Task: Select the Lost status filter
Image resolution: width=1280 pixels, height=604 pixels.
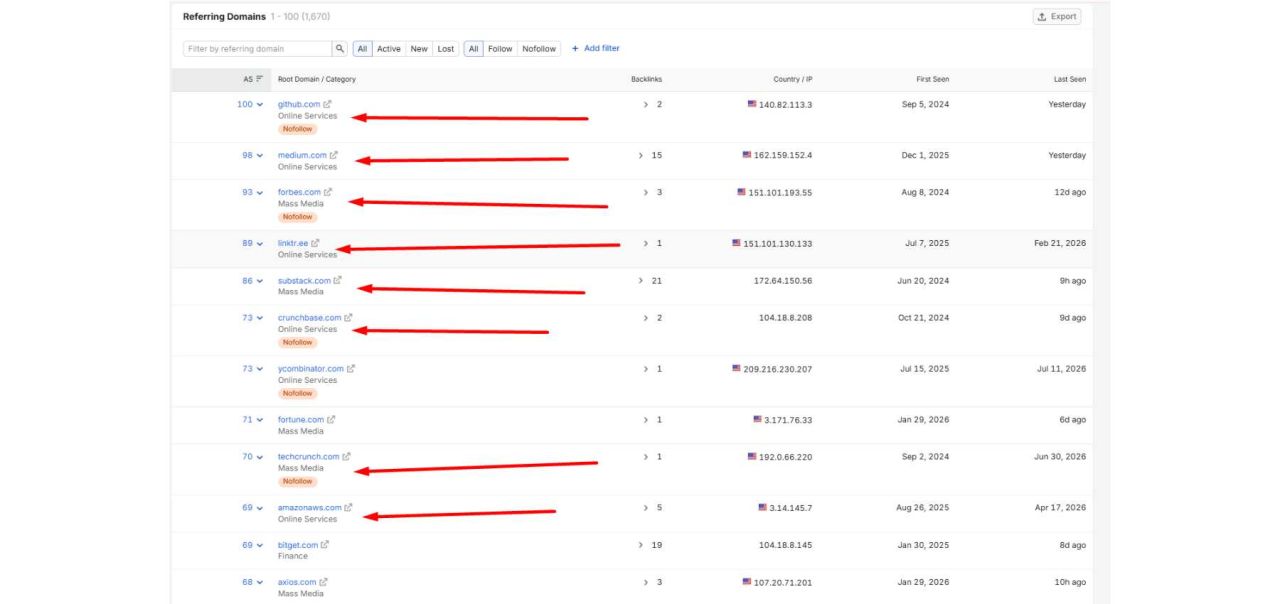Action: pos(445,48)
